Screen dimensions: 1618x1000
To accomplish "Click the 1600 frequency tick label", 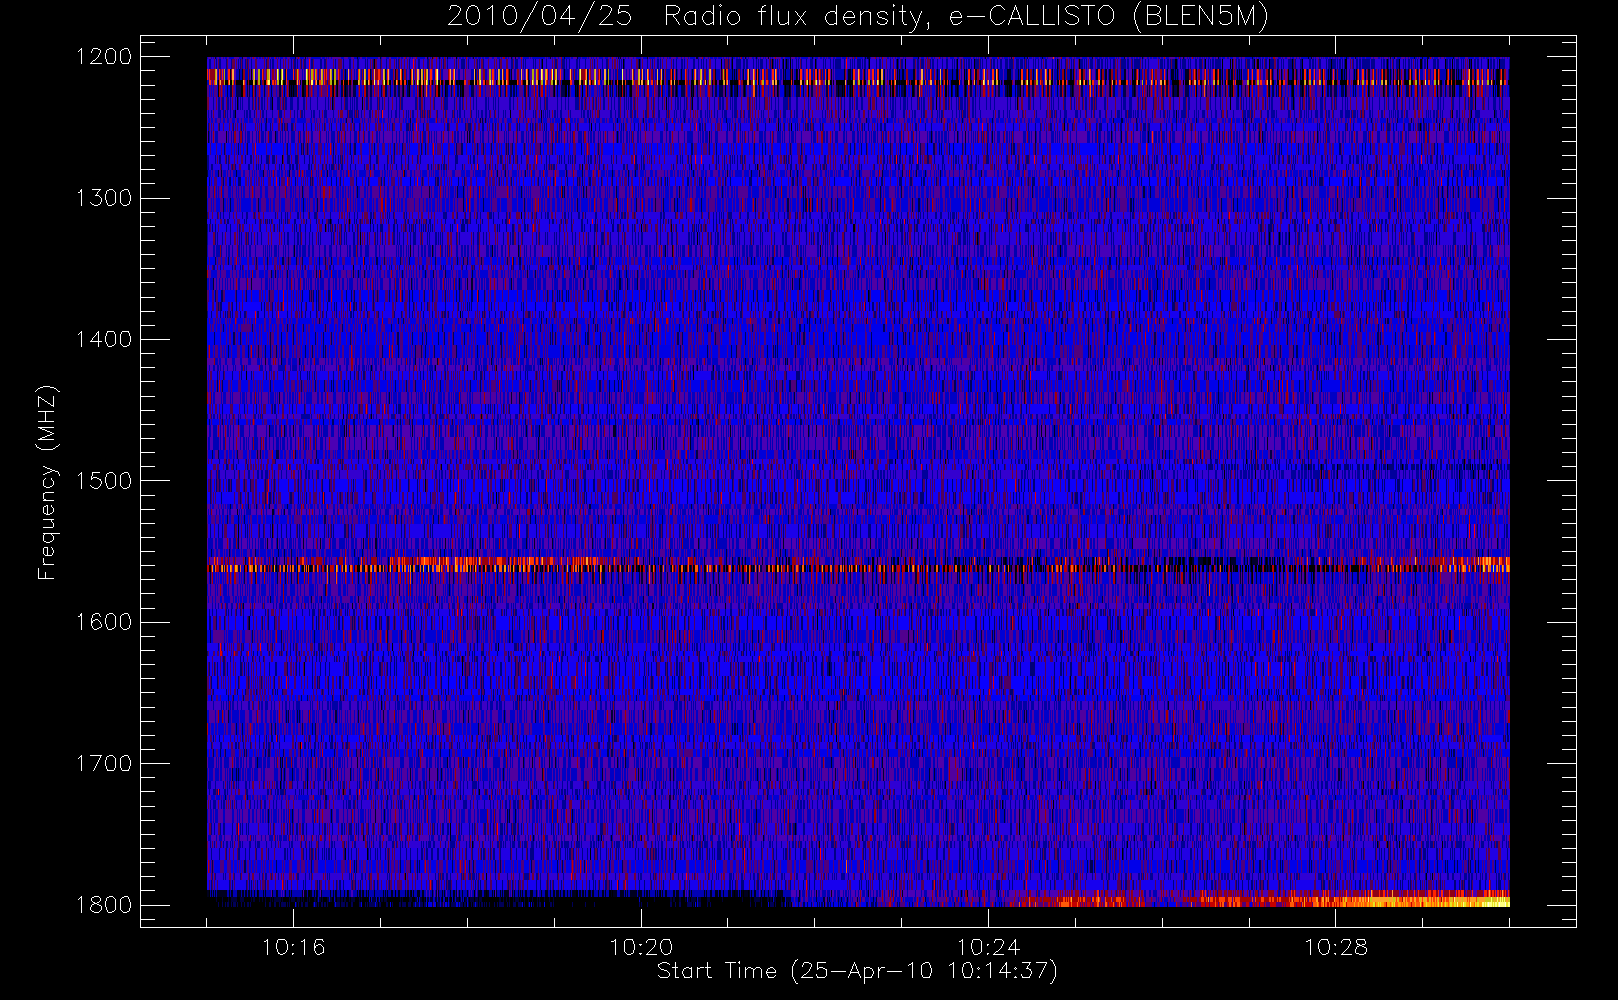I will pos(104,622).
